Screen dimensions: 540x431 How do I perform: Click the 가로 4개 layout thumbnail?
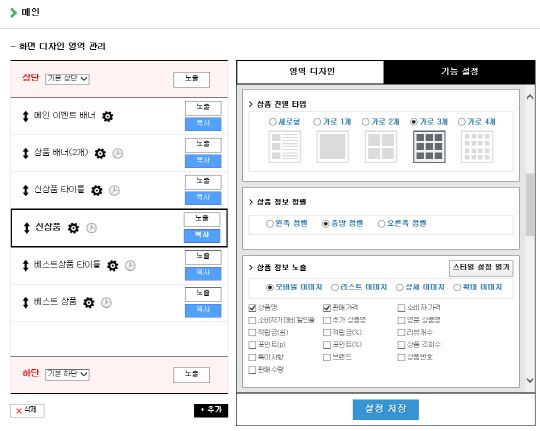(x=477, y=146)
